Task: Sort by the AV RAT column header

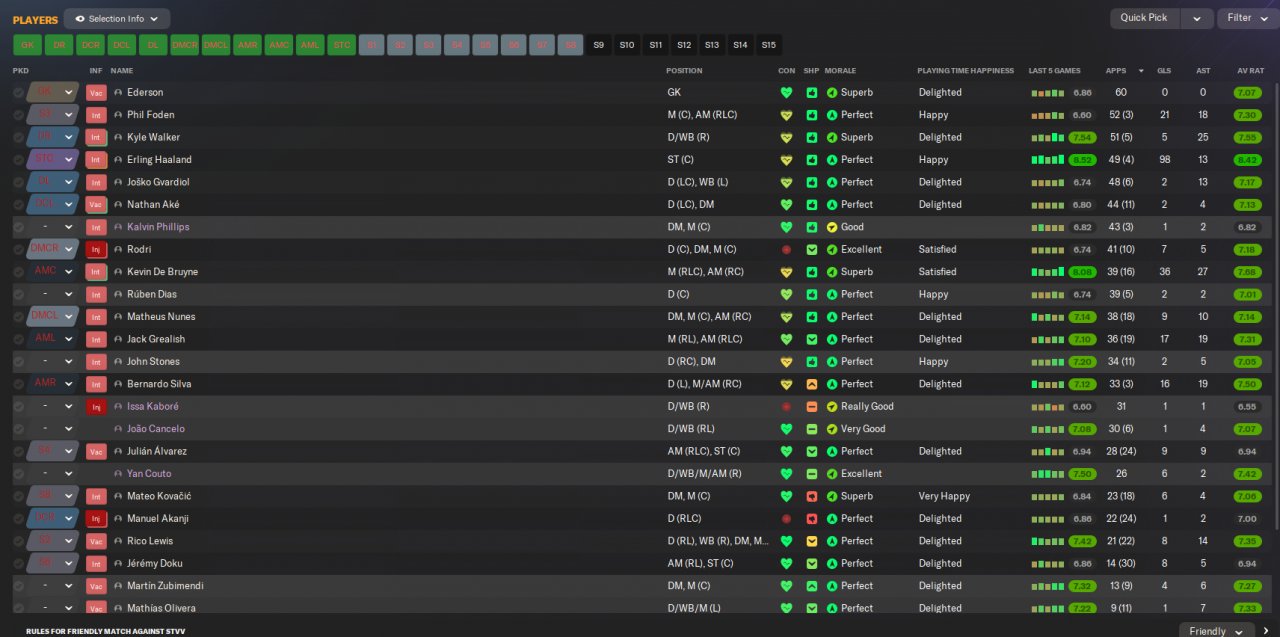Action: (1251, 71)
